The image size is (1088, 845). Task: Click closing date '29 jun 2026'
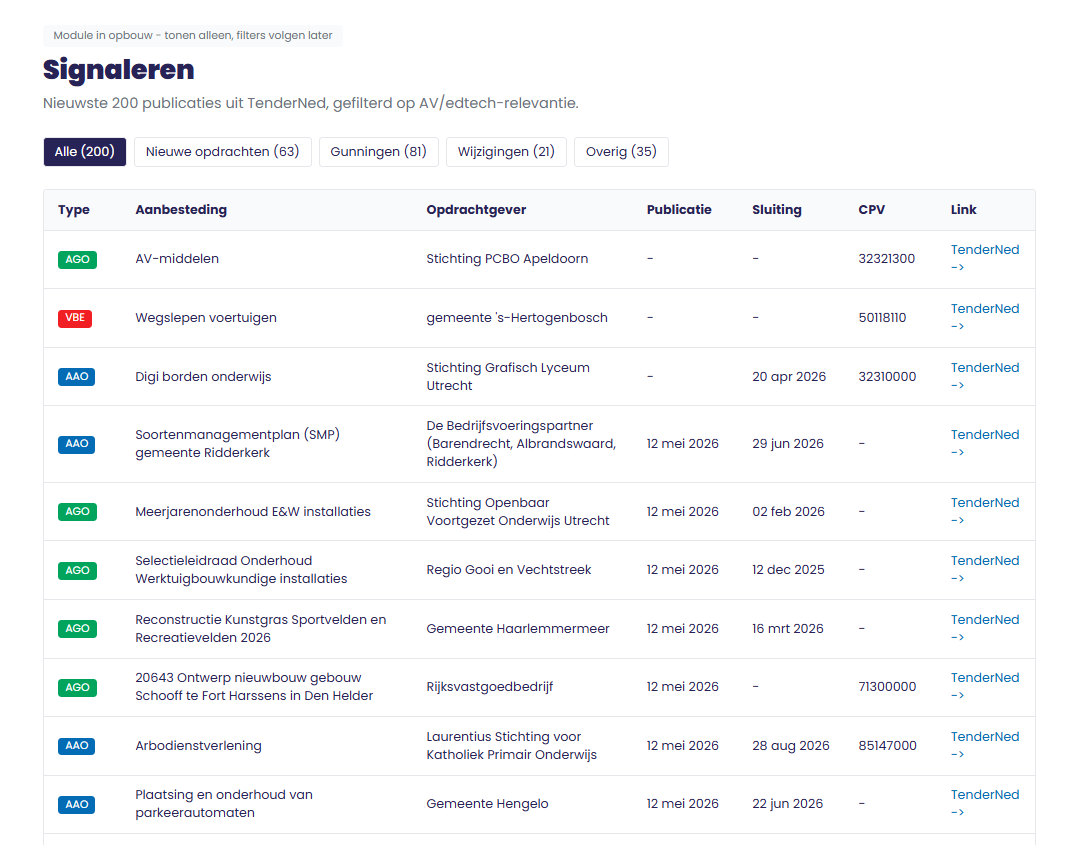(x=788, y=443)
